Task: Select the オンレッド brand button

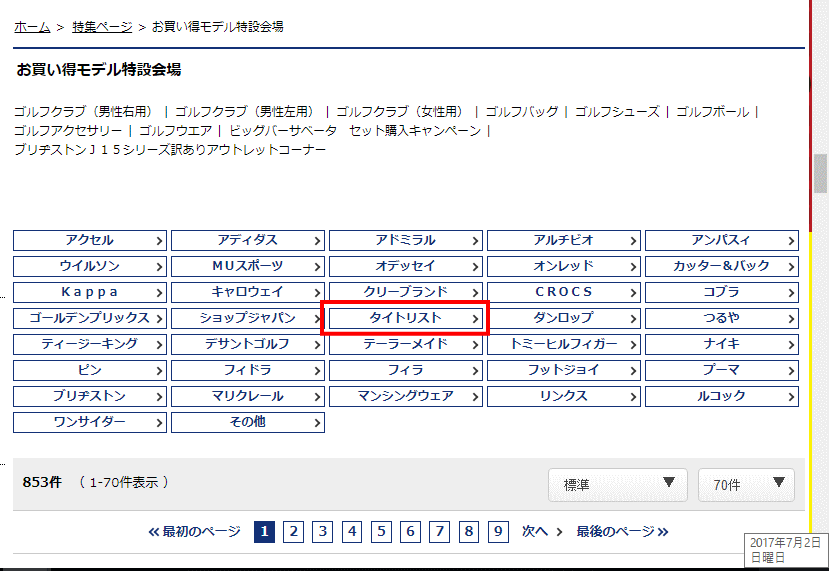Action: 564,266
